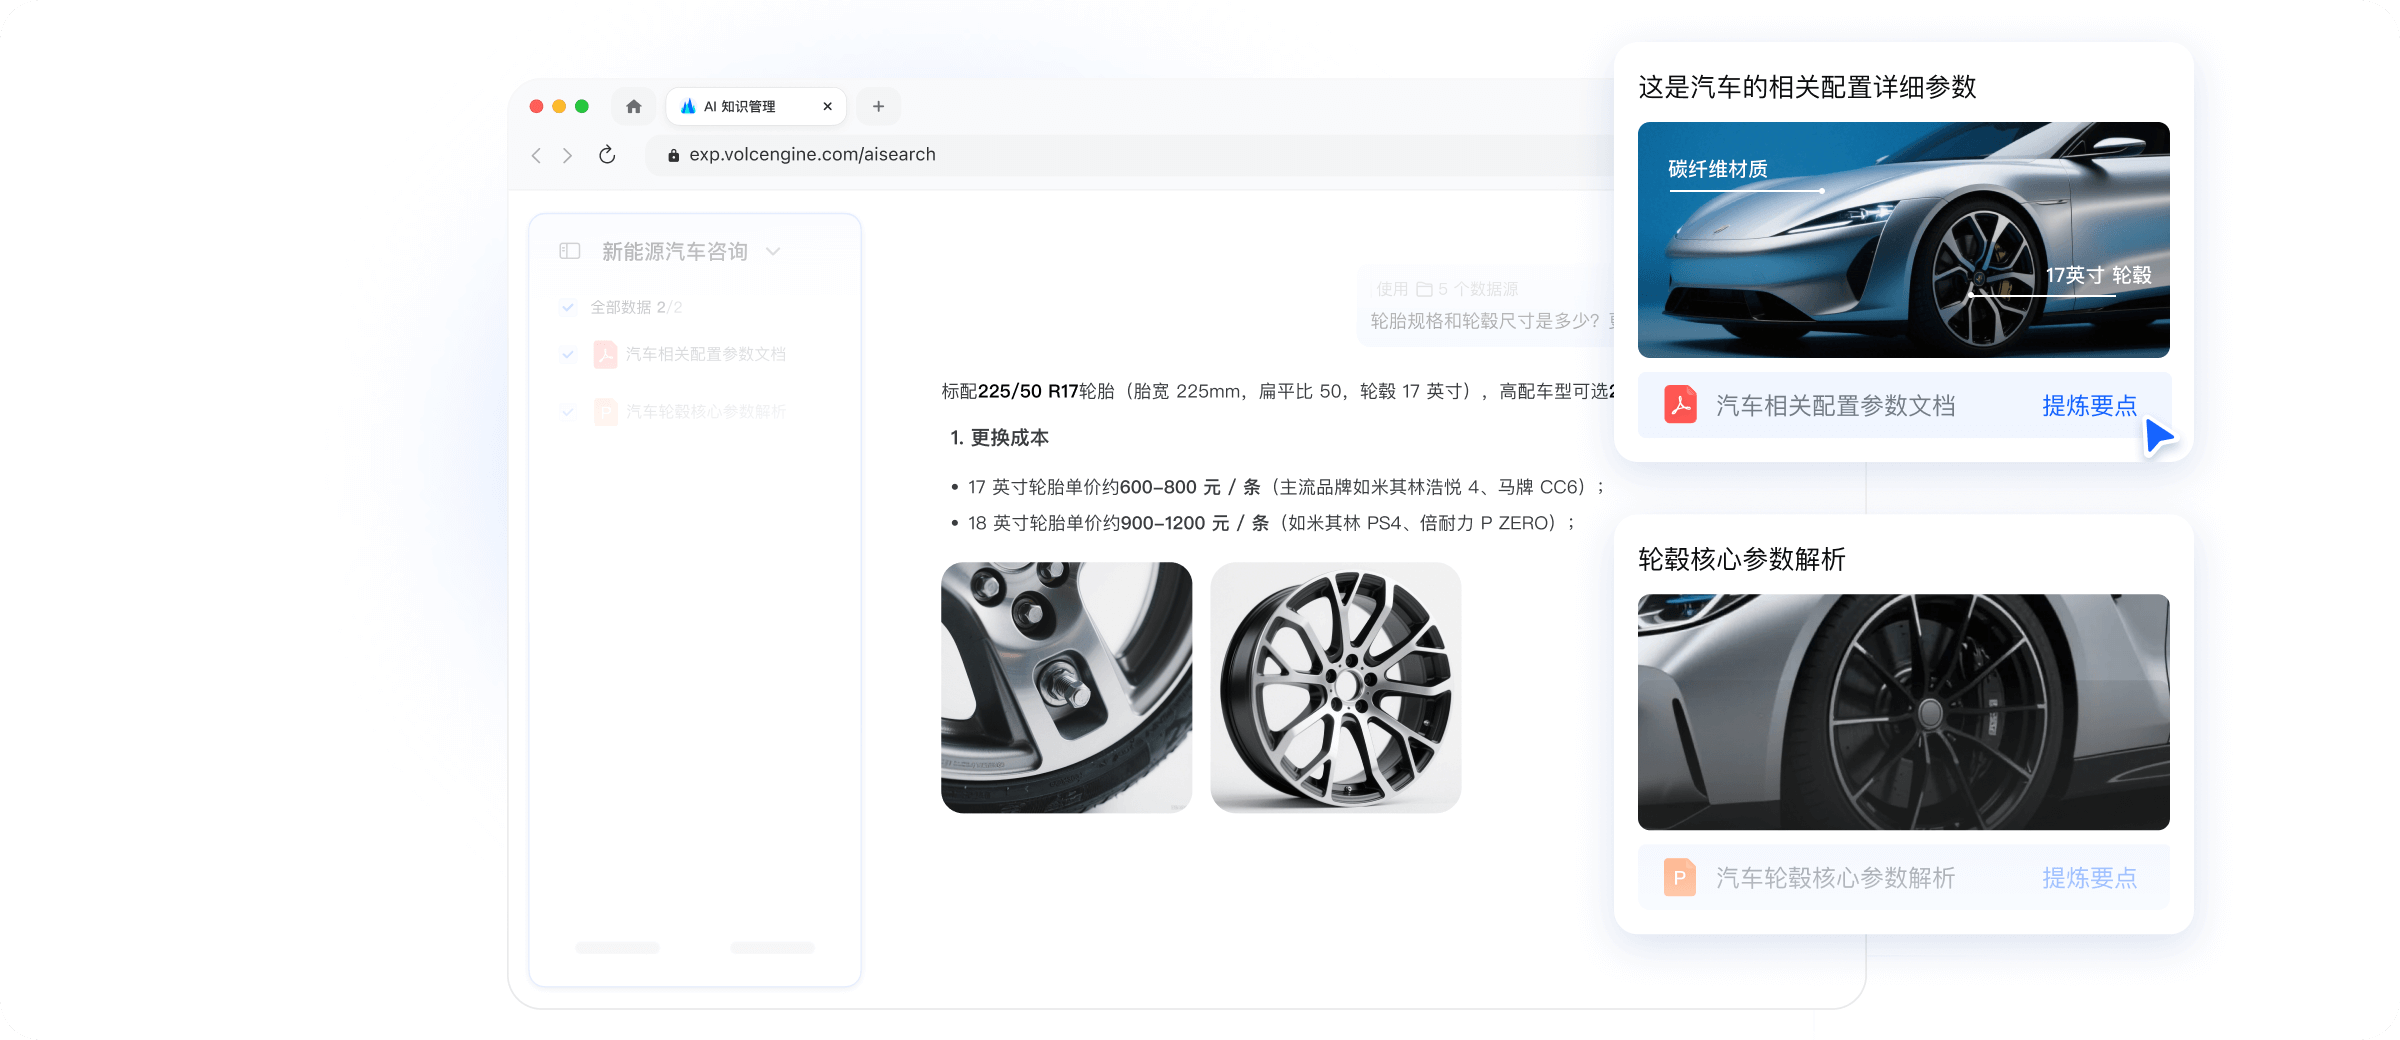Expand the 新能源汽车咨询 dropdown
This screenshot has width=2400, height=1040.
click(x=773, y=251)
